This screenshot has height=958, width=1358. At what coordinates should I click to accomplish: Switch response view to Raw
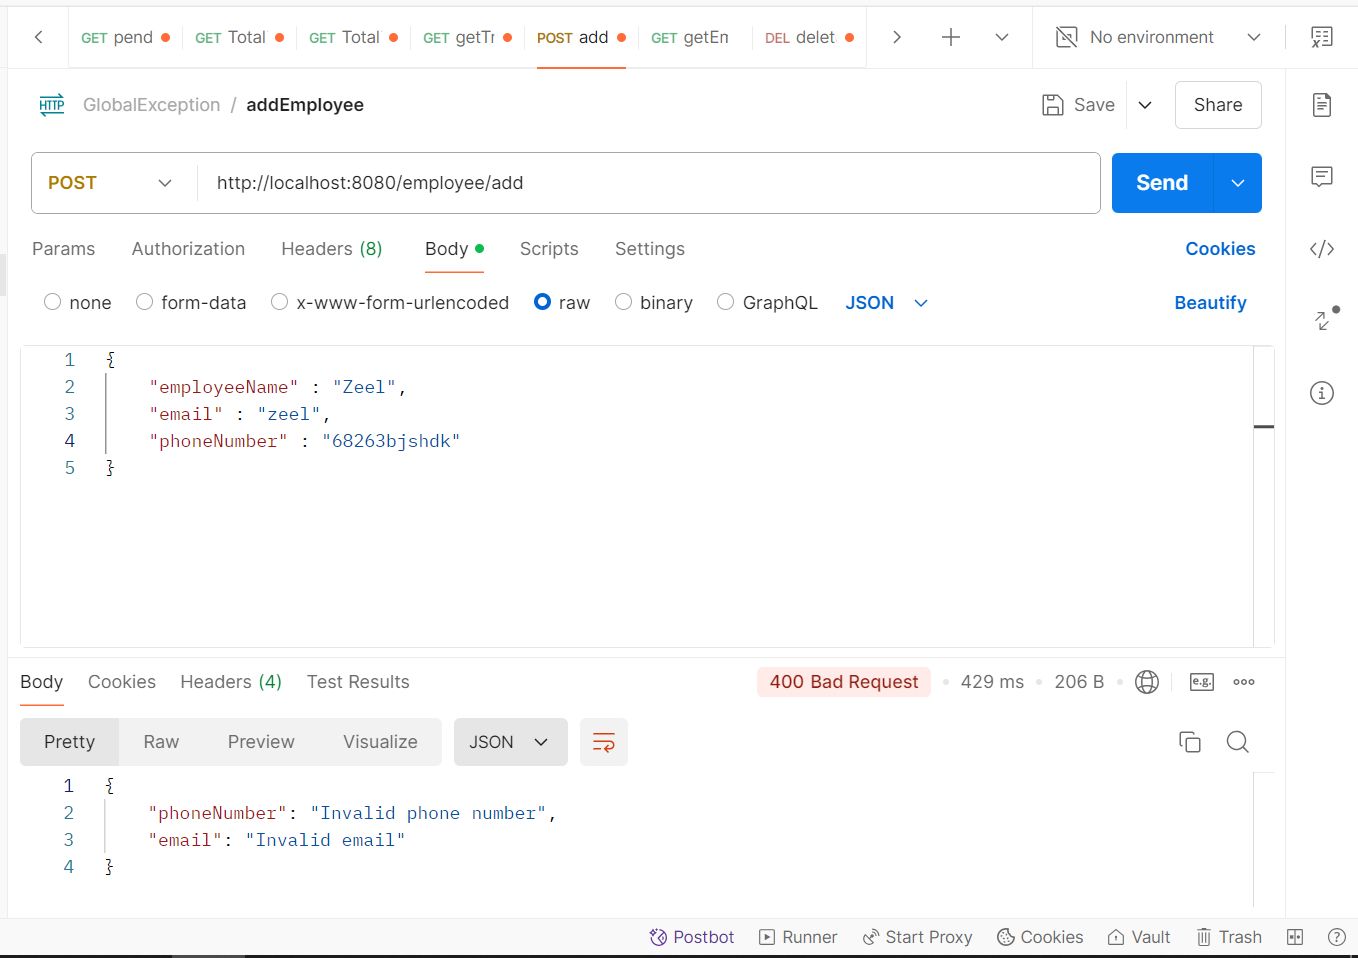pos(161,742)
